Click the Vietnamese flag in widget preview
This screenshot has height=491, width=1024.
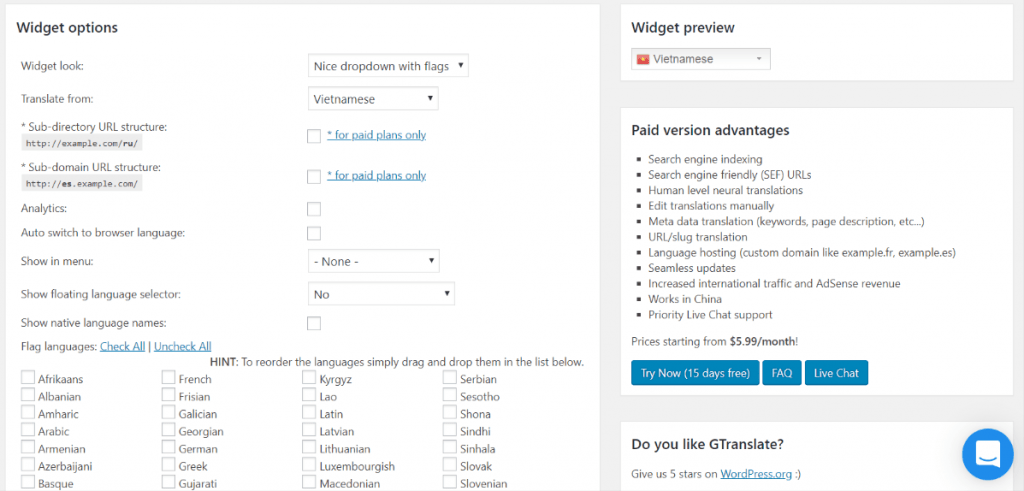click(643, 59)
